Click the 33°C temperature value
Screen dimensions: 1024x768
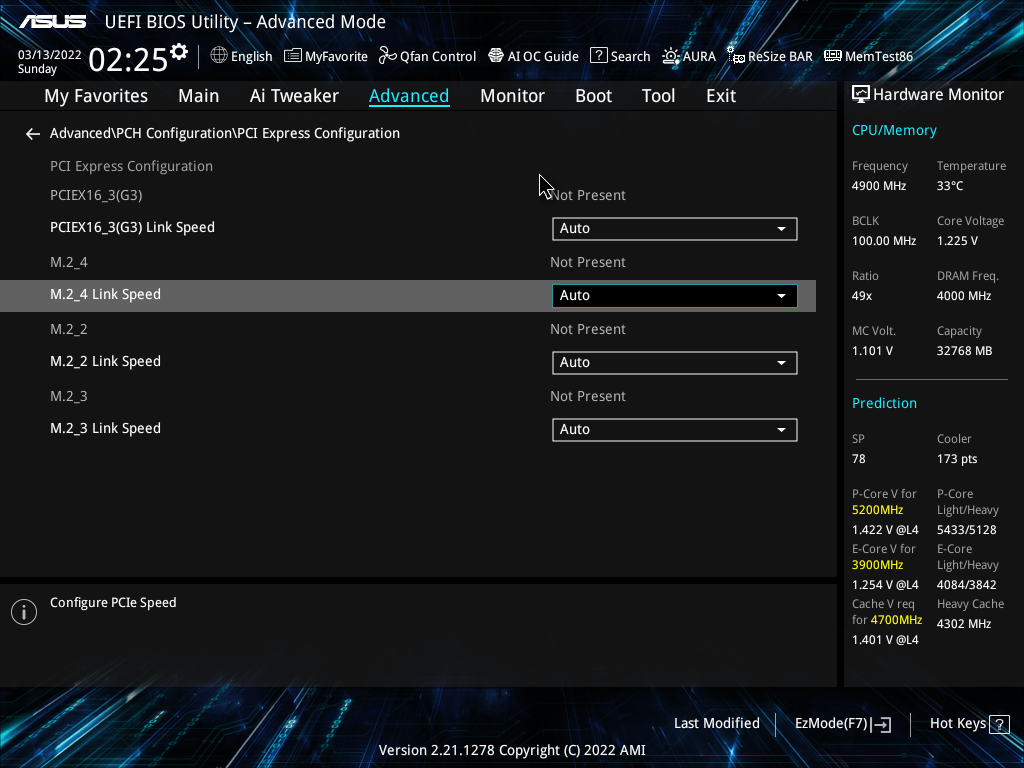[950, 186]
